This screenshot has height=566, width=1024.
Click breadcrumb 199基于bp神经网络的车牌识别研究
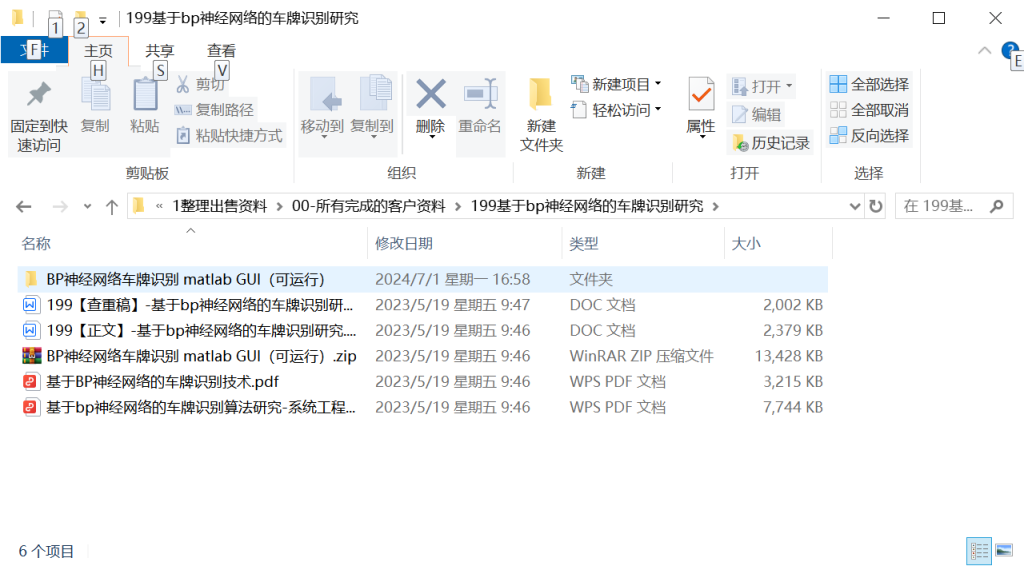click(587, 206)
